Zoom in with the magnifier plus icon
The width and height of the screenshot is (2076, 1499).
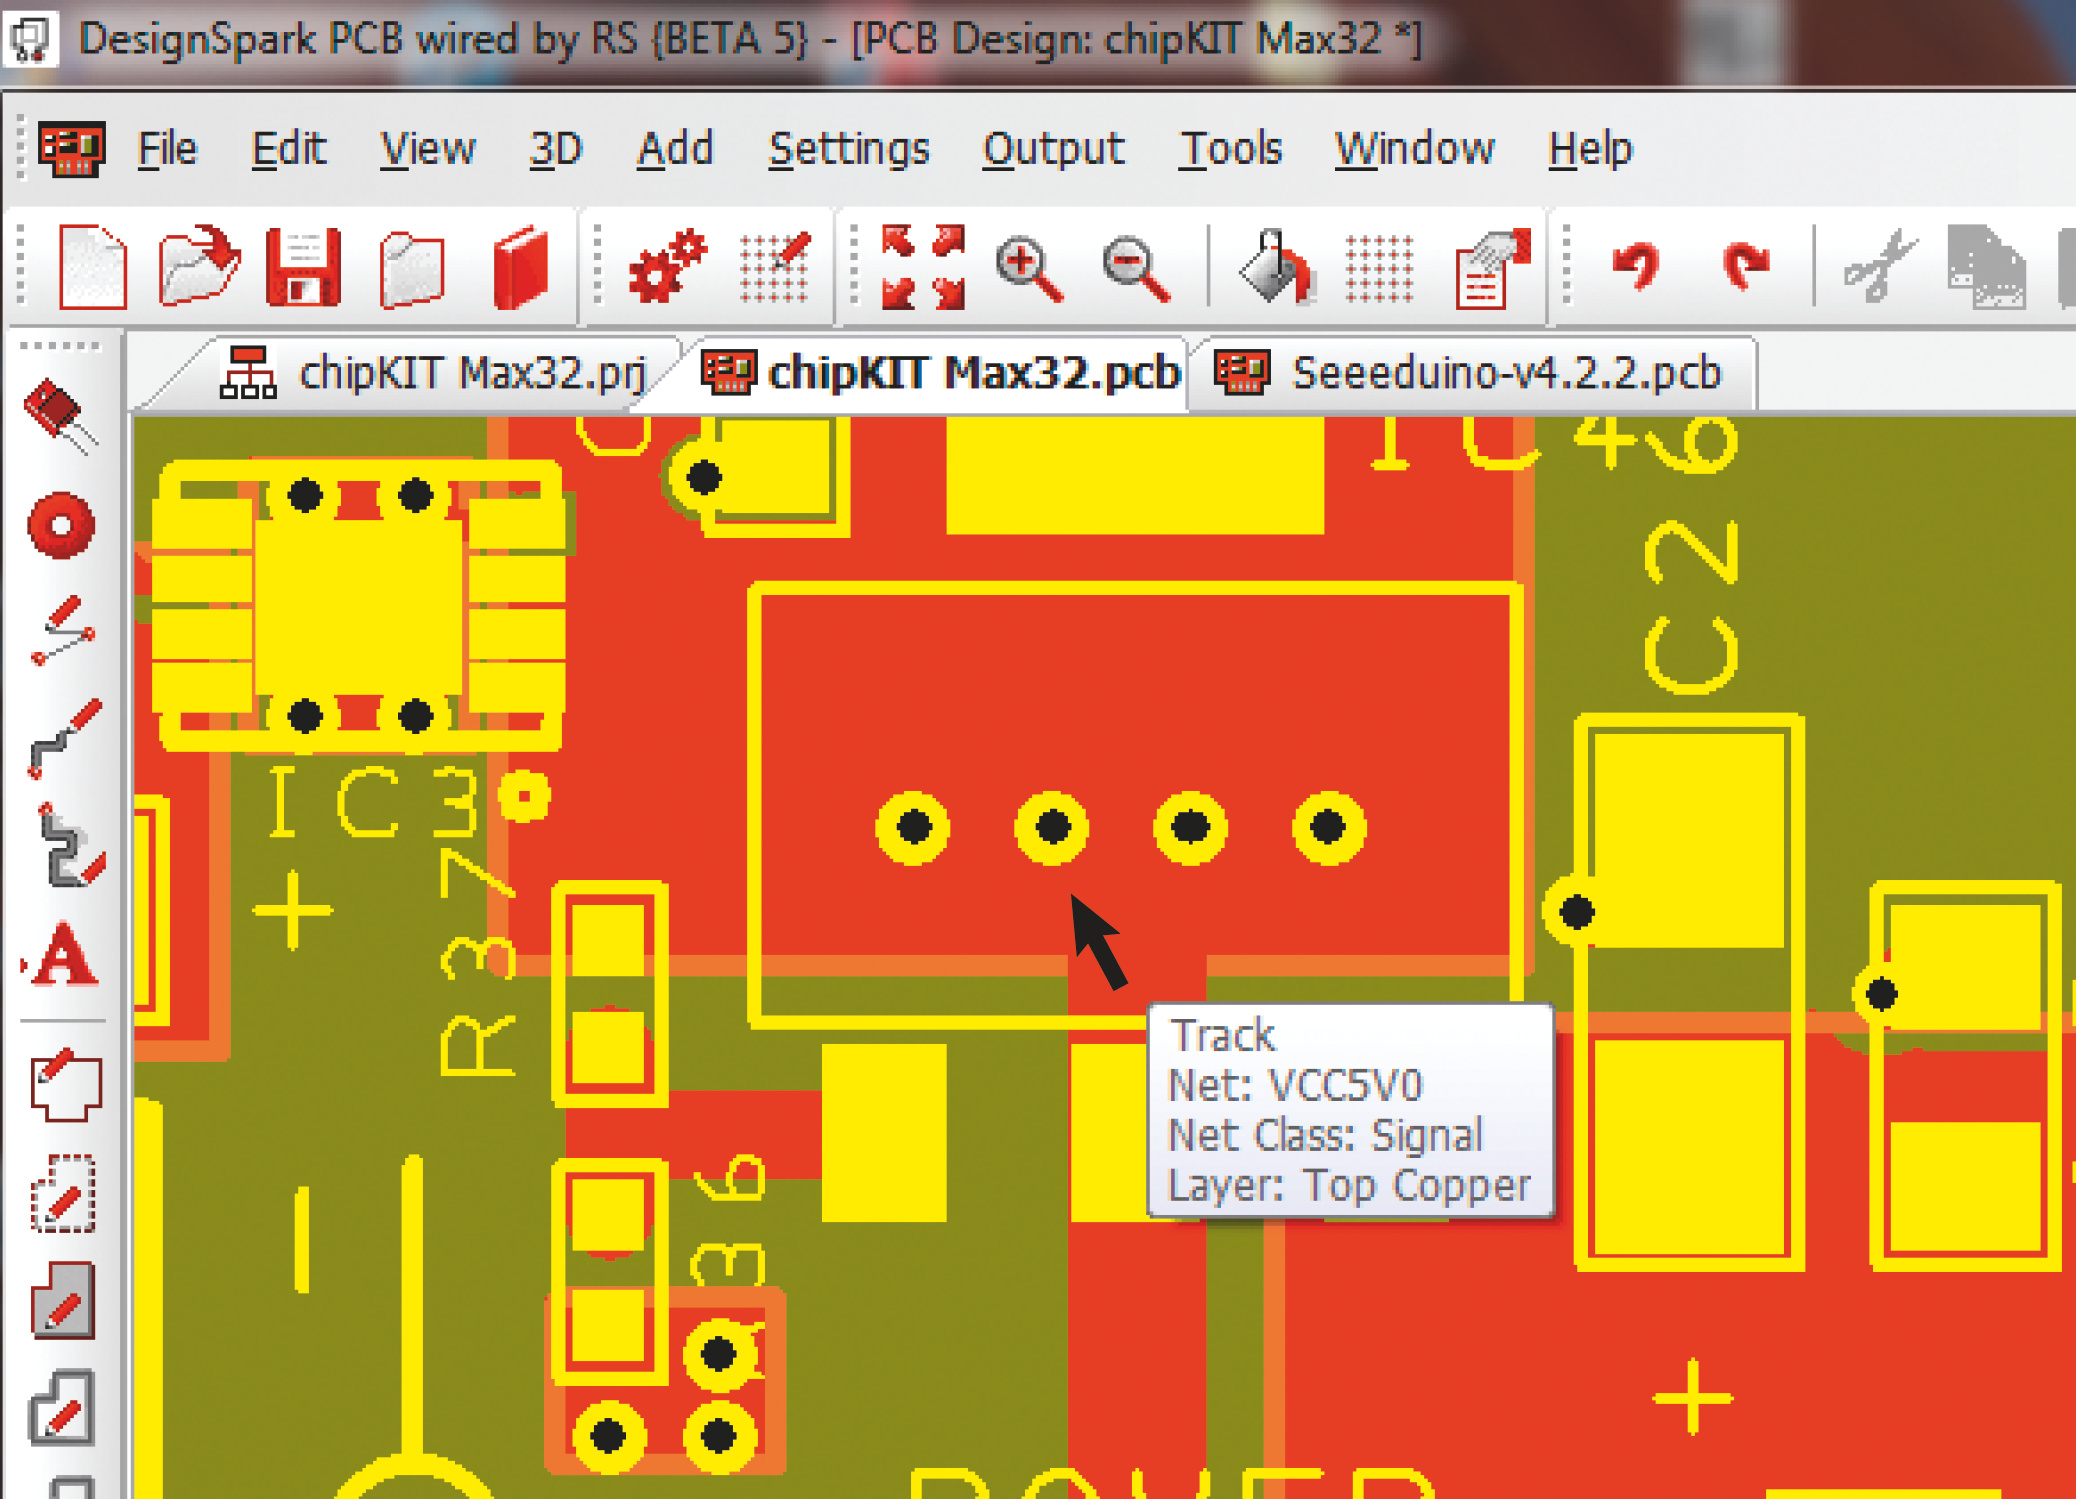1028,267
